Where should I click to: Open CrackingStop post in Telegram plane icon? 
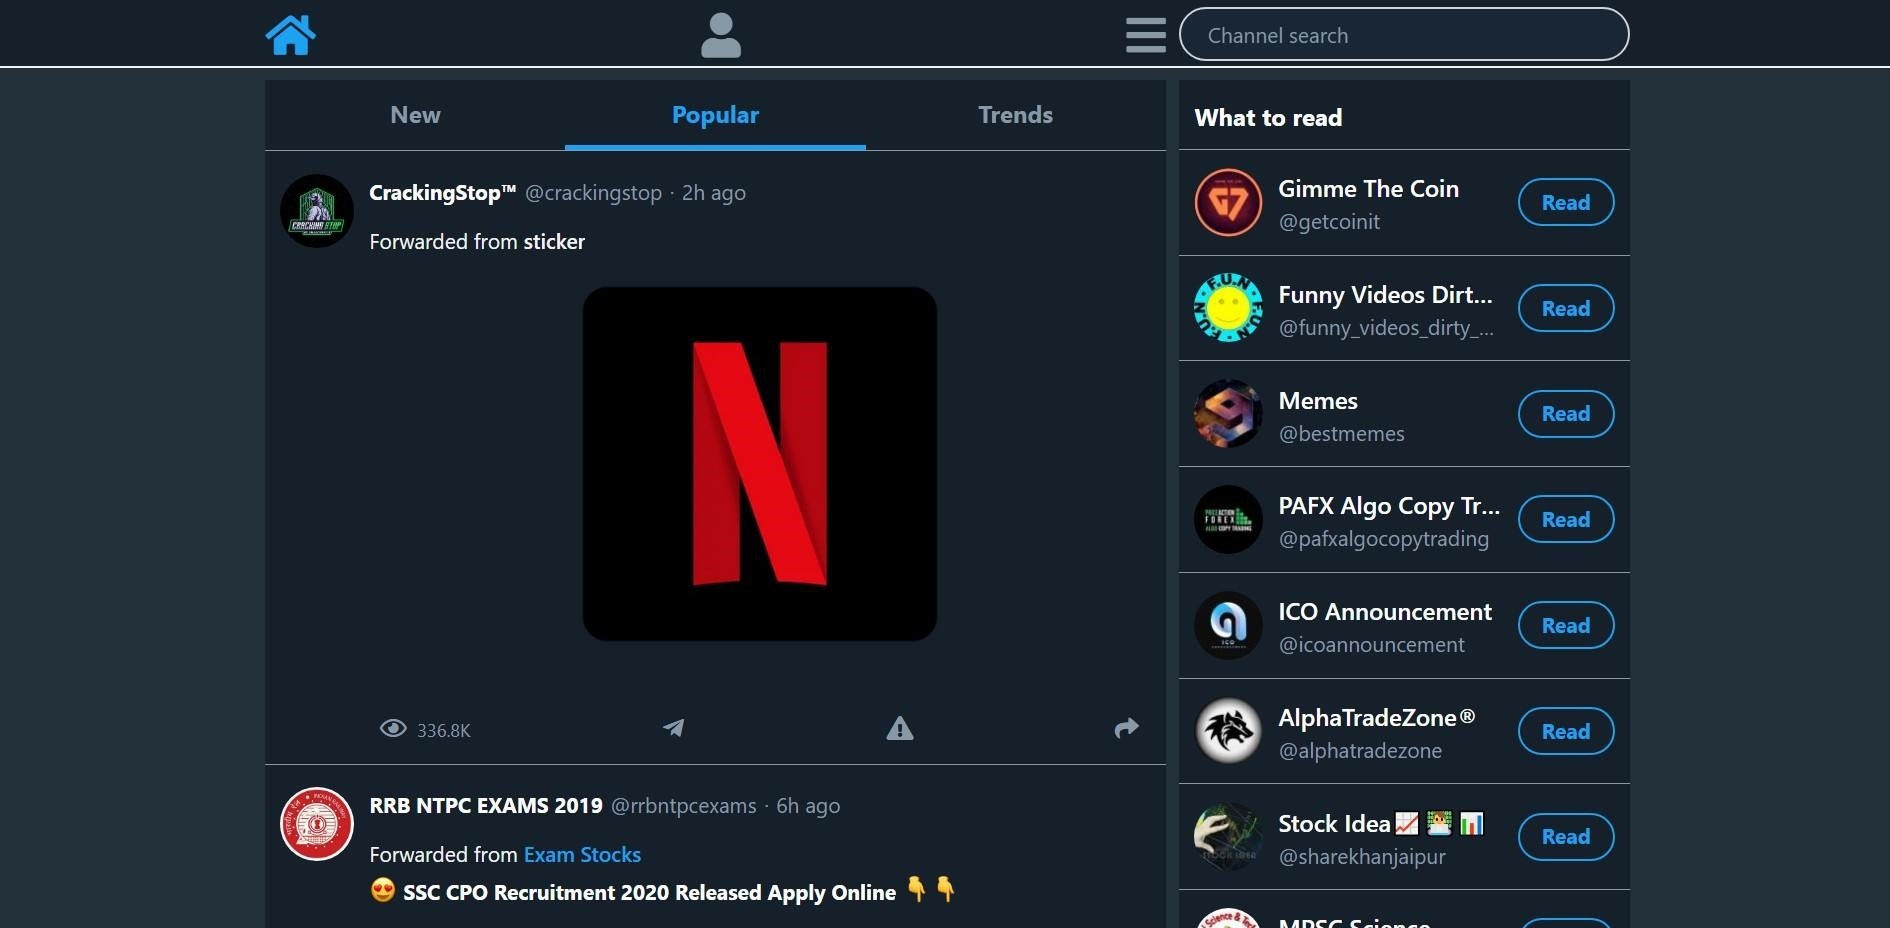pyautogui.click(x=674, y=728)
